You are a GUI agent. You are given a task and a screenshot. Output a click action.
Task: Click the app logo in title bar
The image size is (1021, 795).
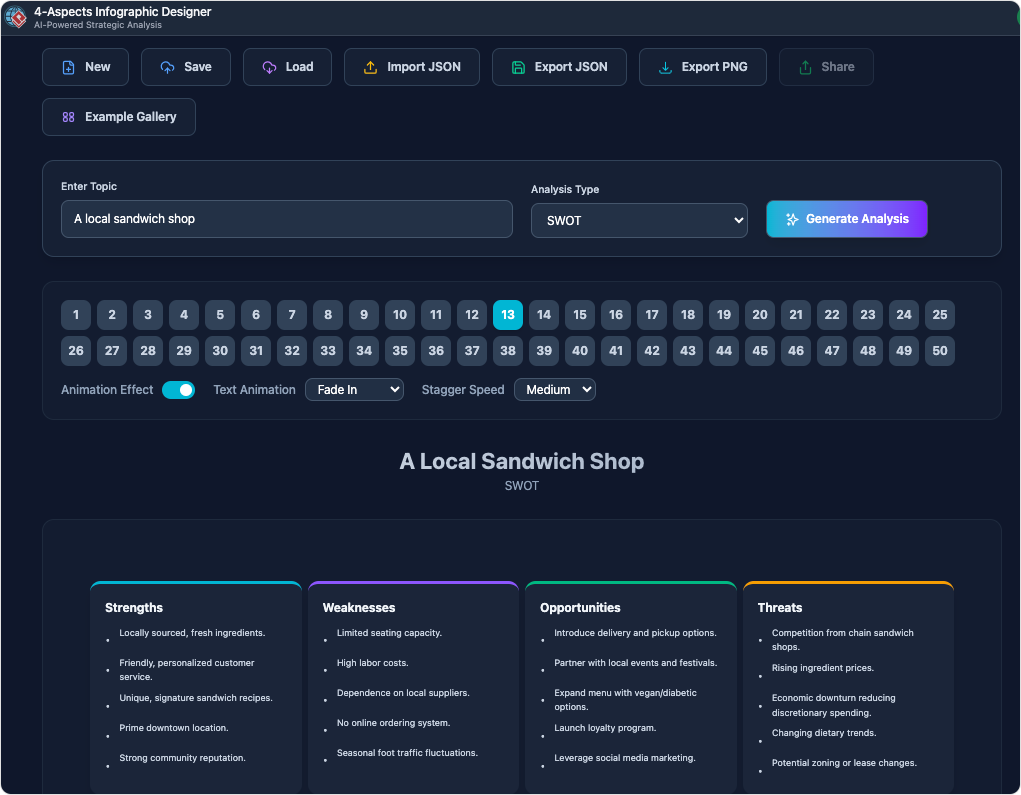click(16, 17)
